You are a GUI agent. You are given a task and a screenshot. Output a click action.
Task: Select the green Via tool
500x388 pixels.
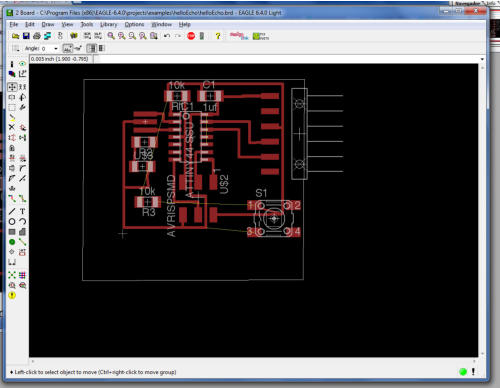click(12, 242)
